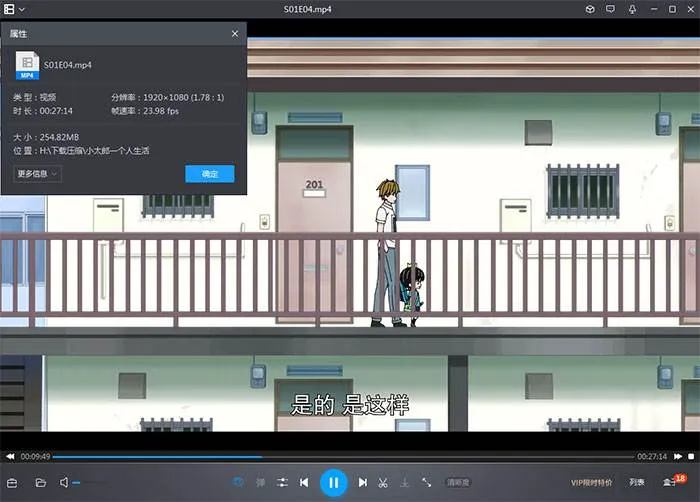700x502 pixels.
Task: Open the playback adjustment sliders icon
Action: coord(282,482)
